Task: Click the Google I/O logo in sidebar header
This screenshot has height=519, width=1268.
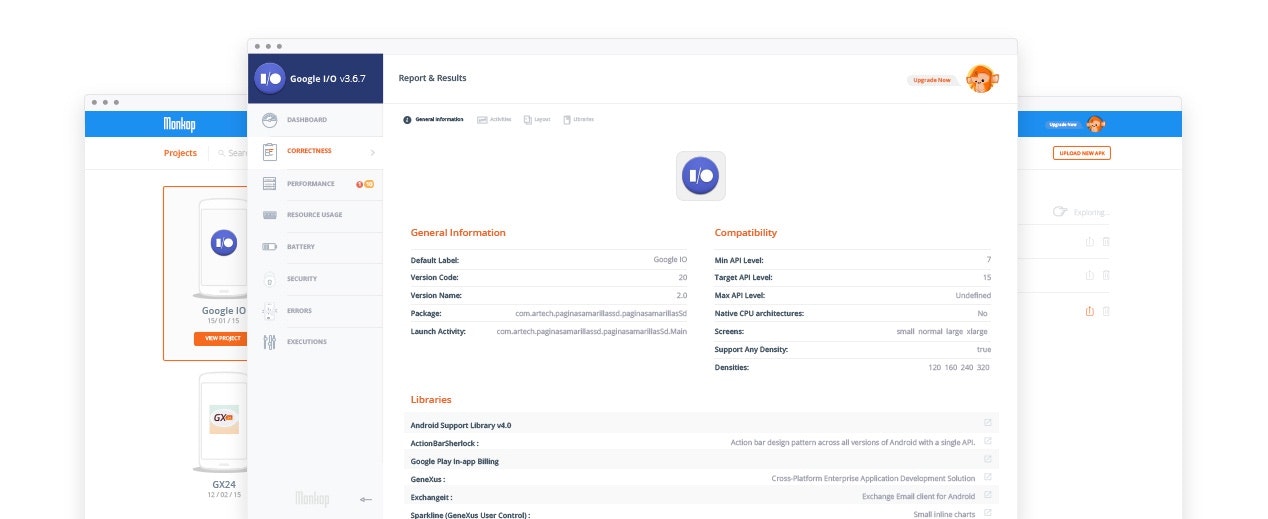Action: pos(270,78)
